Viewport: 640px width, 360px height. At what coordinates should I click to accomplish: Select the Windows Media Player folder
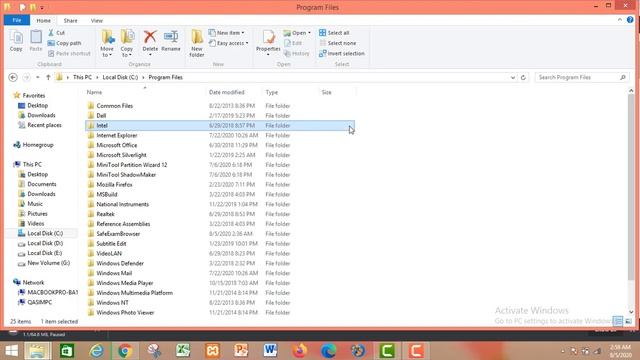point(124,283)
